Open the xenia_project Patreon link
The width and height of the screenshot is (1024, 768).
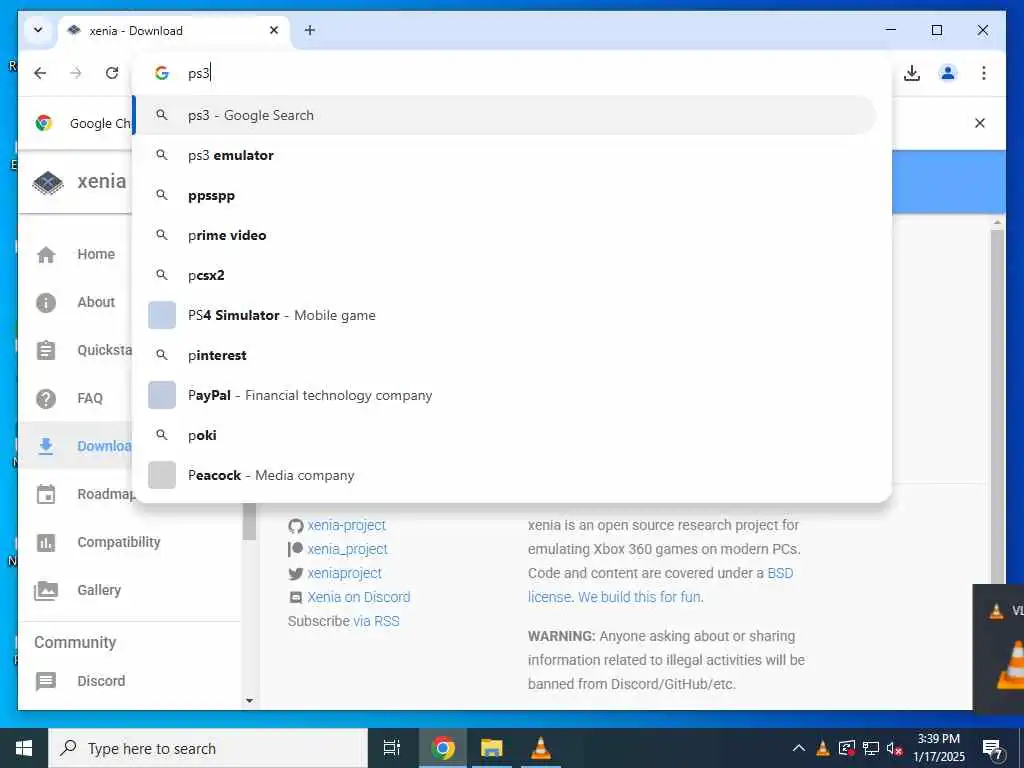click(x=347, y=549)
